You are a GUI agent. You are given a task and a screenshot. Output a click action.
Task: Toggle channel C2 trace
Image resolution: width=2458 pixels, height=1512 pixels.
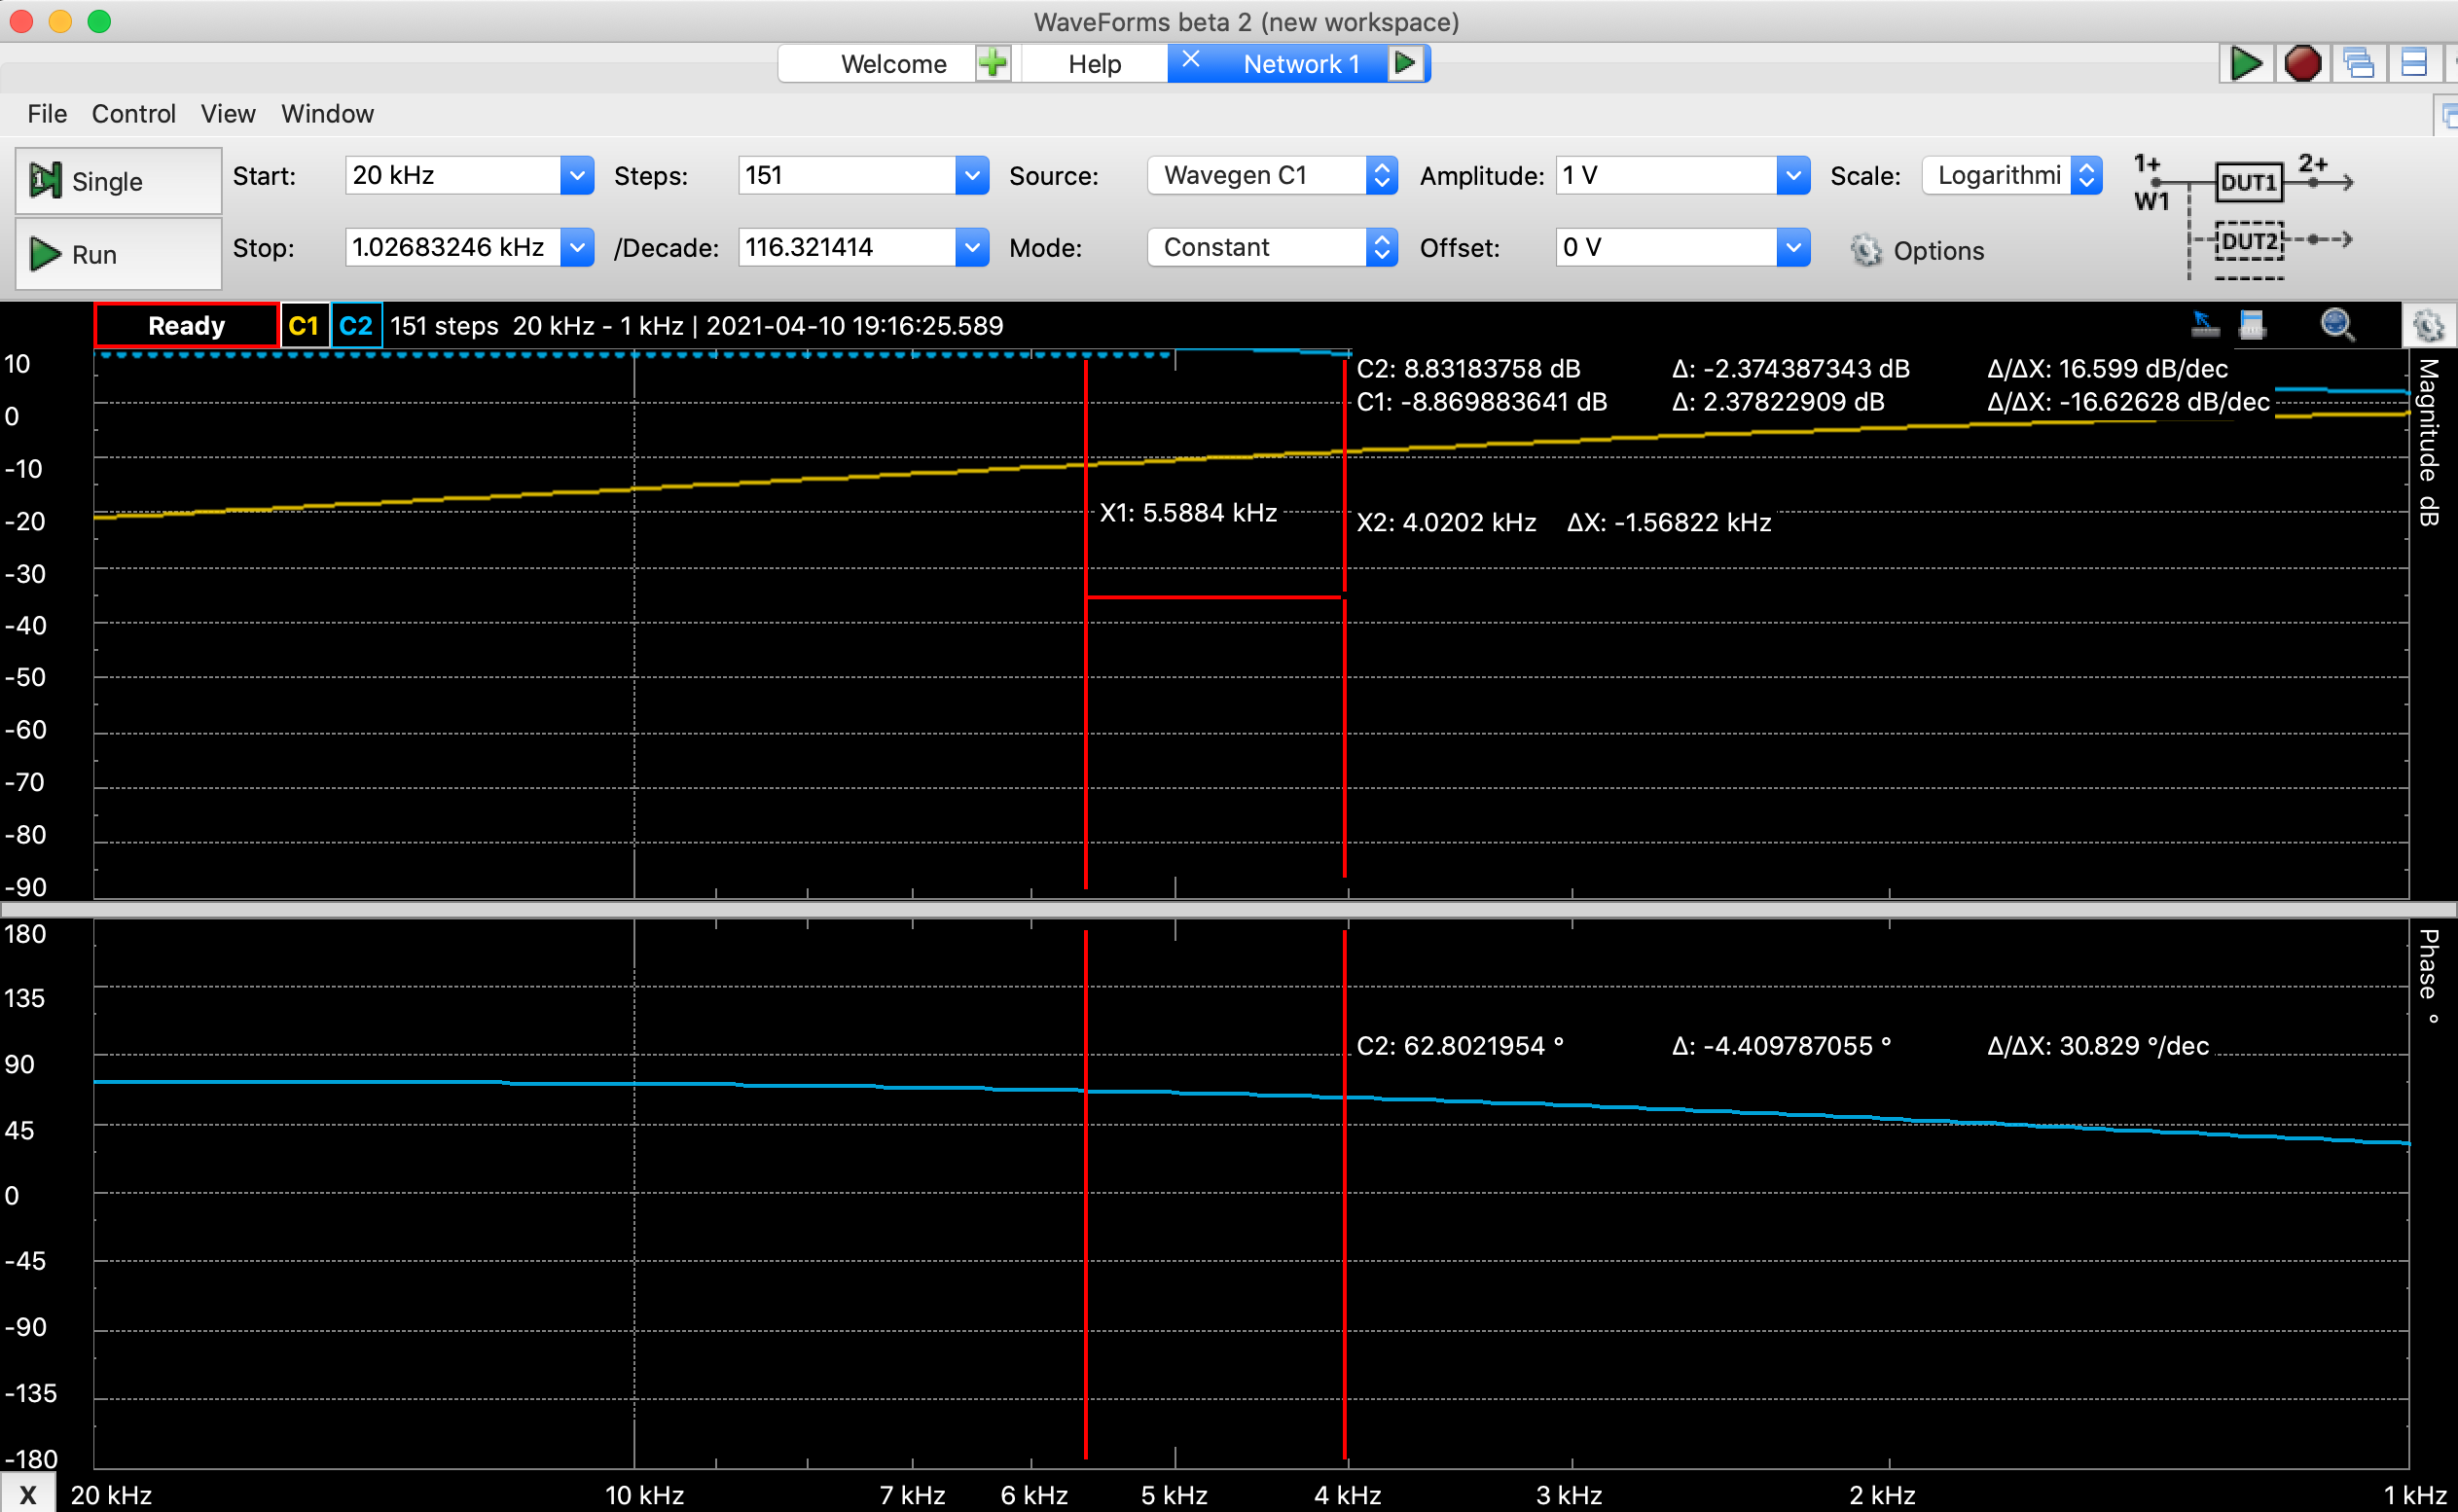point(355,325)
